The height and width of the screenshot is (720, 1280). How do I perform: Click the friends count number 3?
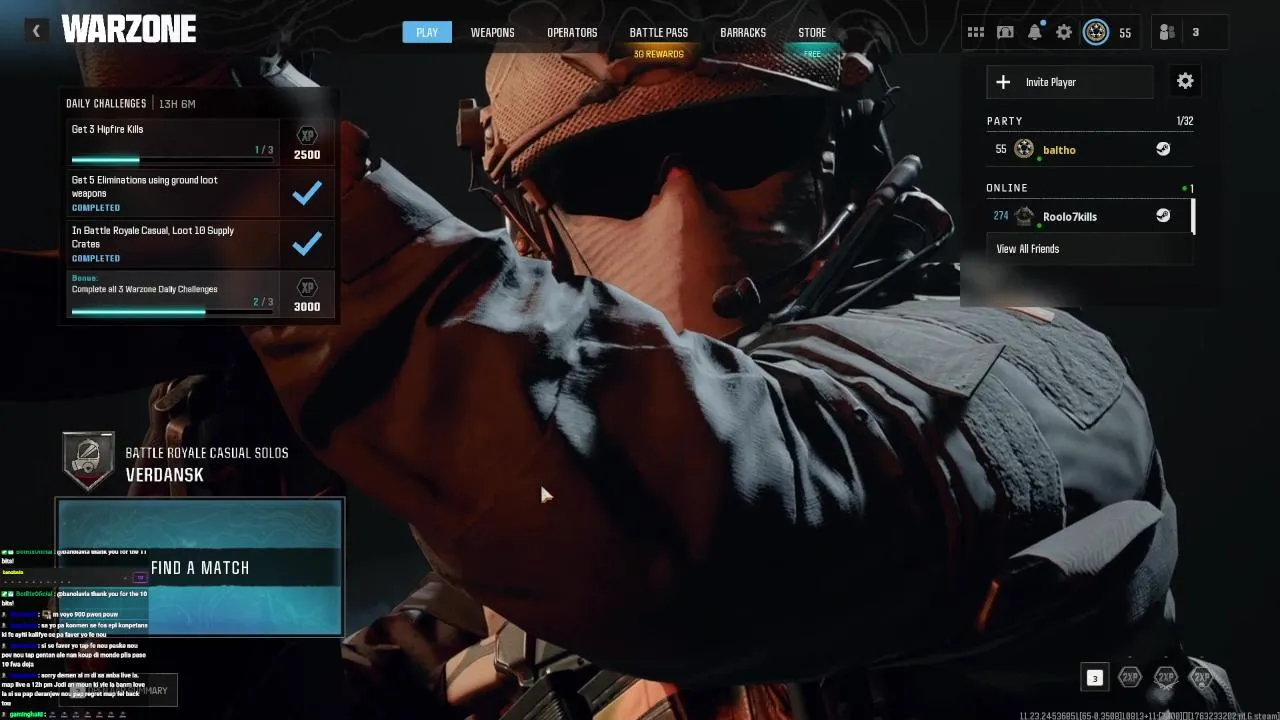tap(1195, 32)
